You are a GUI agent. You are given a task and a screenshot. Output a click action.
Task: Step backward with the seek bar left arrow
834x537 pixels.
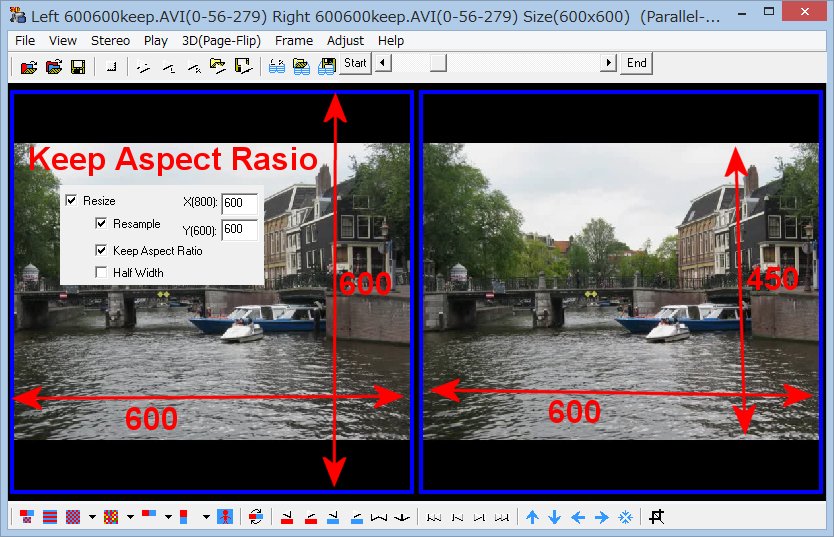(x=383, y=63)
